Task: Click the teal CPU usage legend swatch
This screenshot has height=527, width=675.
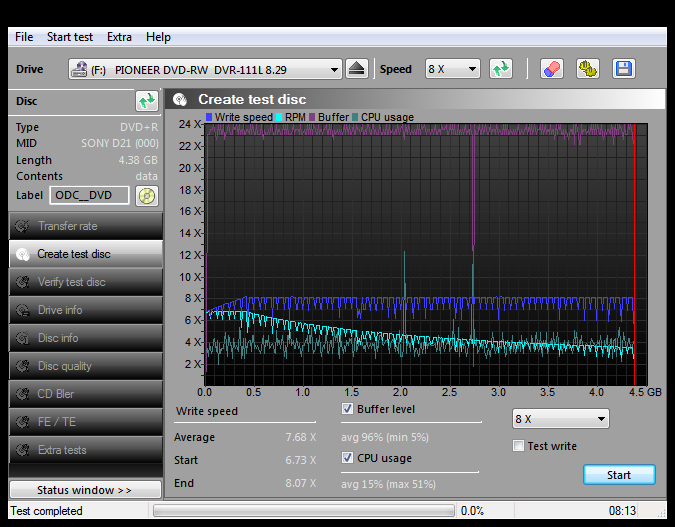Action: [x=355, y=117]
